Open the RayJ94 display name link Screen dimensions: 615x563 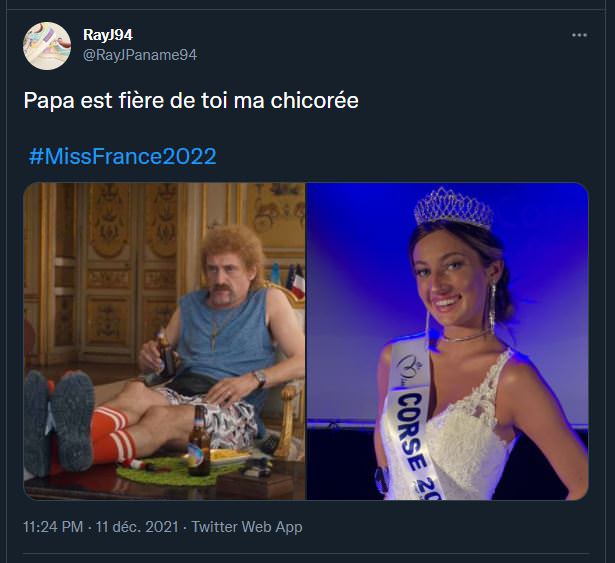(107, 35)
